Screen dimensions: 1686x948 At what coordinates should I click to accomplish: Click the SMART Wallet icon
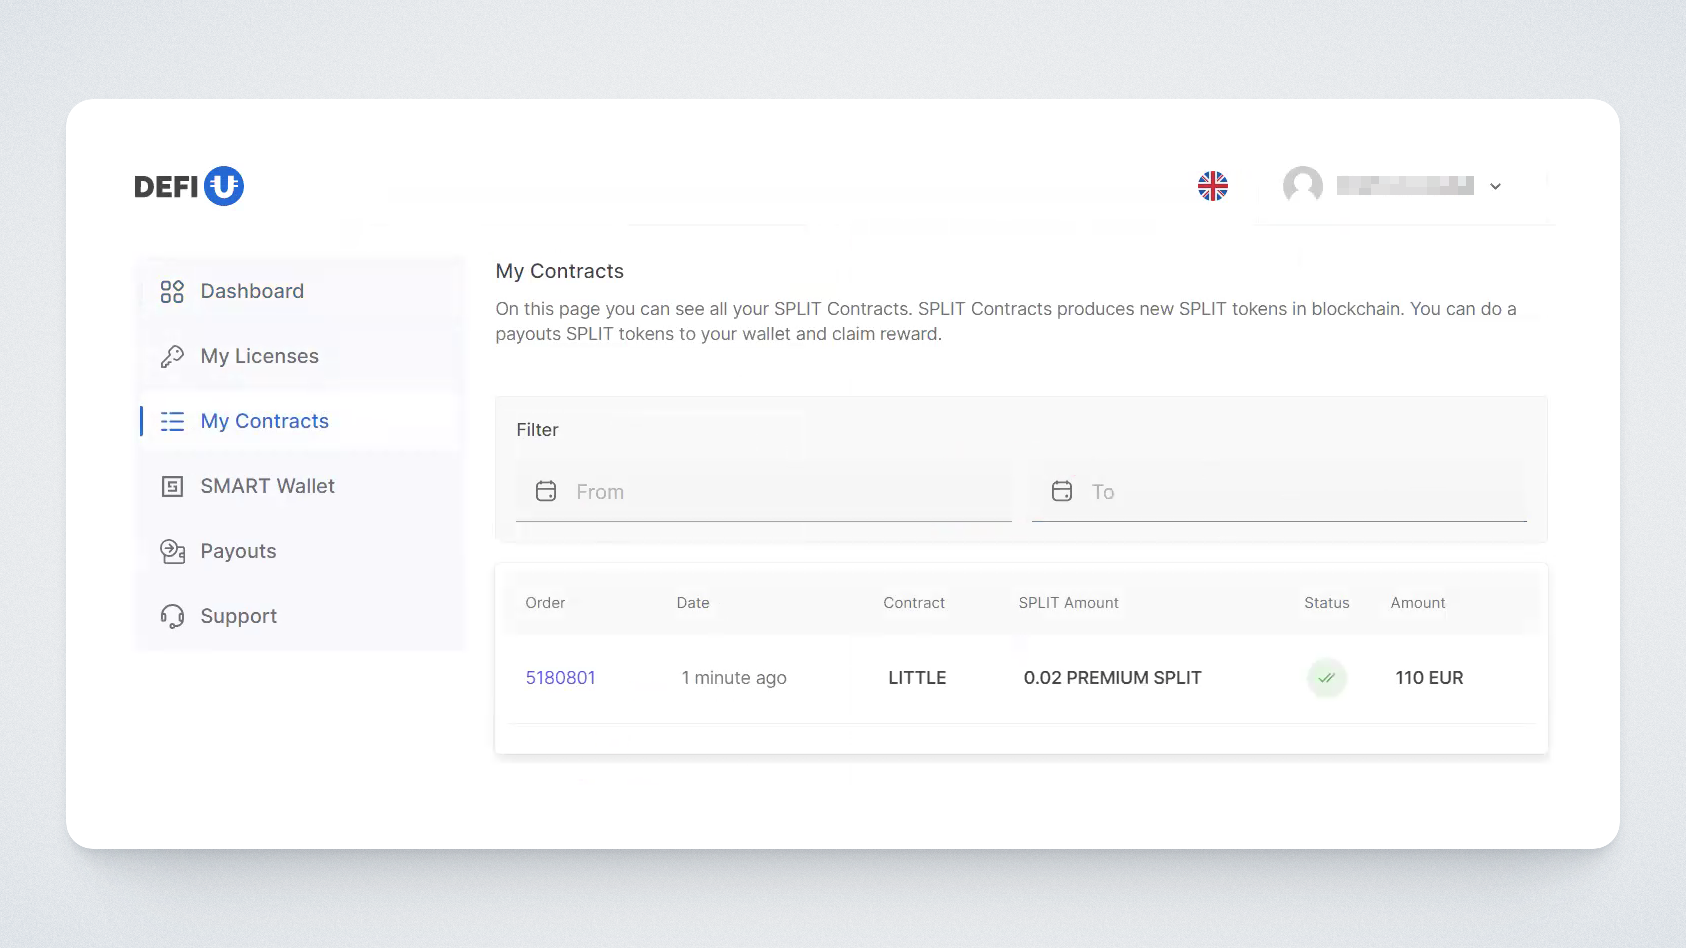point(172,487)
